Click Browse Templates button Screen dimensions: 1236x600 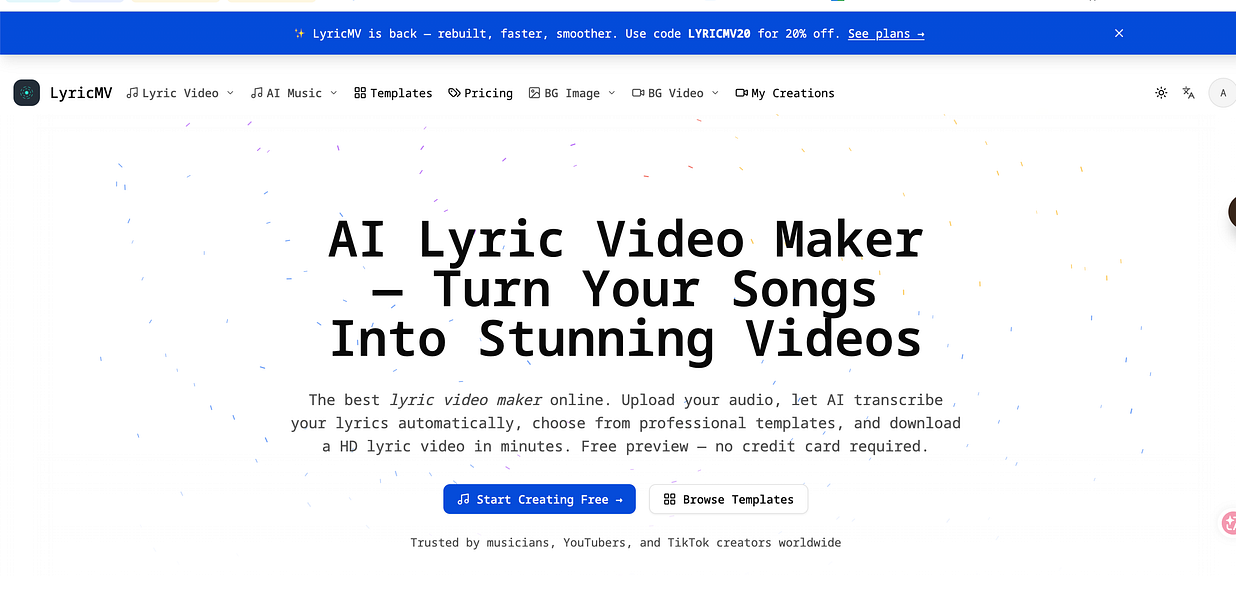point(728,499)
